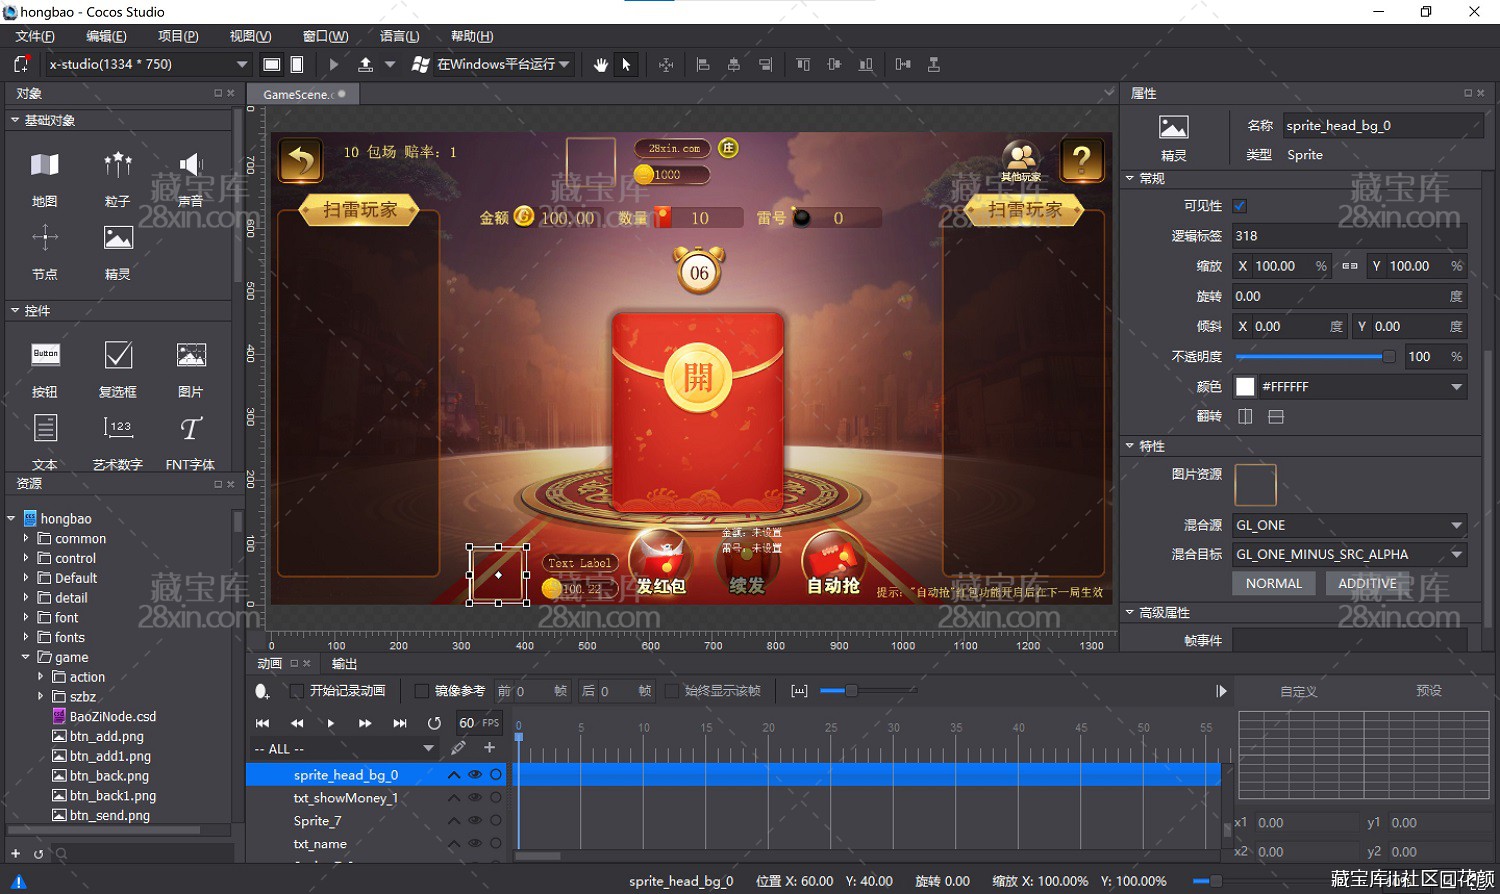Switch to portrait orientation icon
The width and height of the screenshot is (1500, 894).
[297, 64]
